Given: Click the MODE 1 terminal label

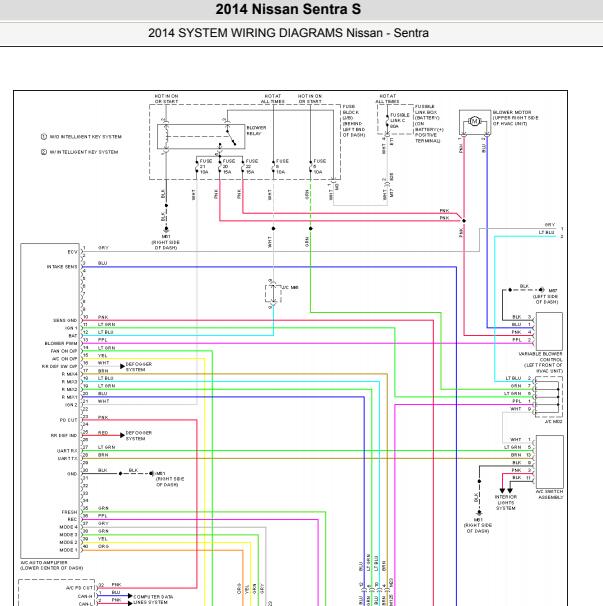Looking at the screenshot, I should 68,550.
